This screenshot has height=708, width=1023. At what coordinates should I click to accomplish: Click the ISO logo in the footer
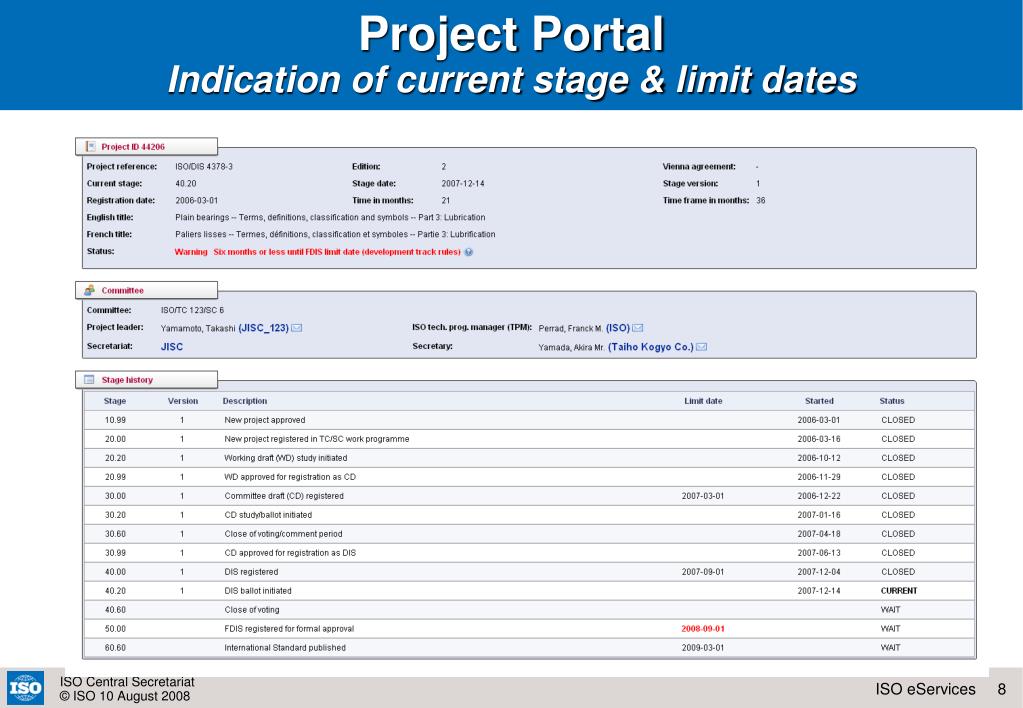click(x=23, y=688)
